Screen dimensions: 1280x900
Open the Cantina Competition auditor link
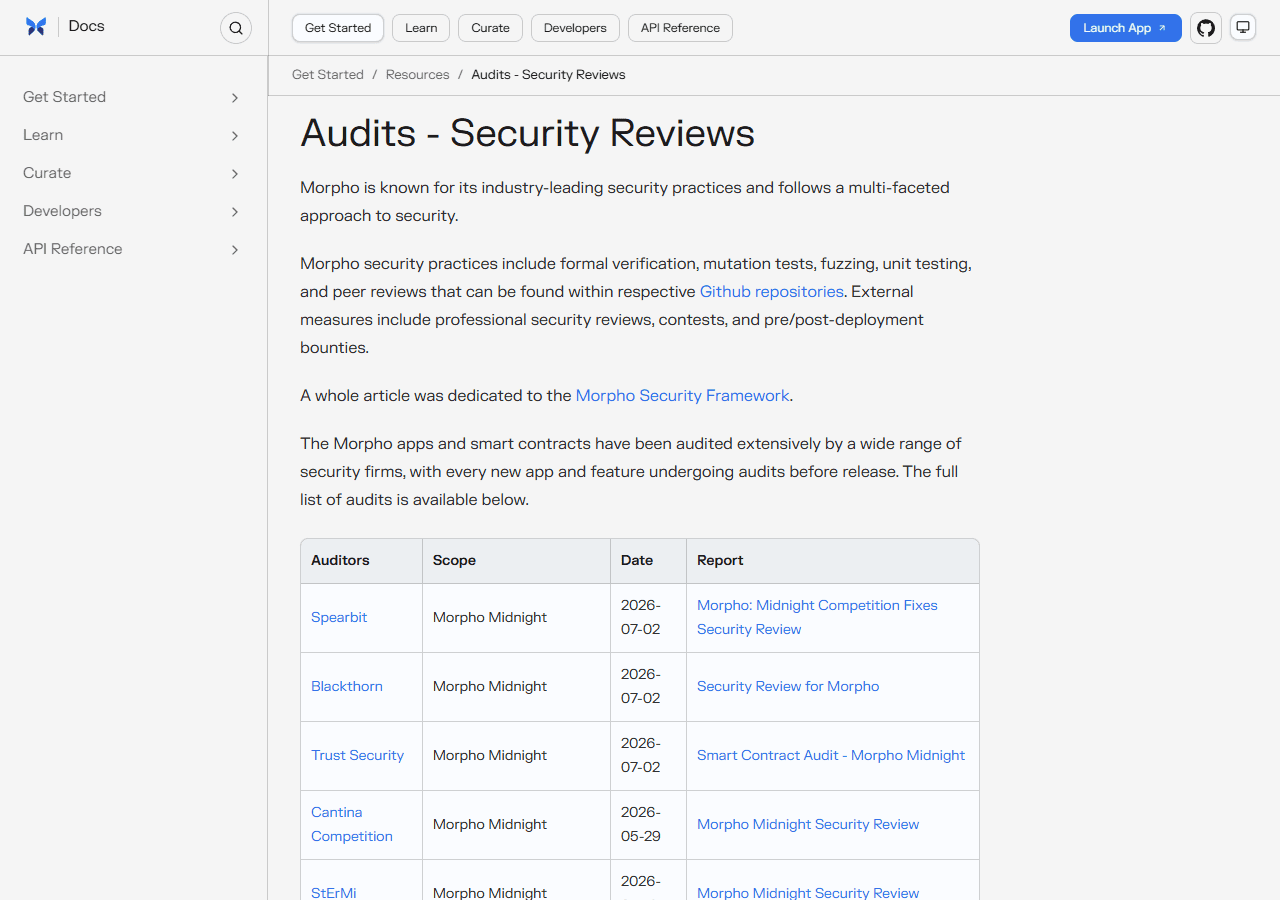(x=352, y=825)
